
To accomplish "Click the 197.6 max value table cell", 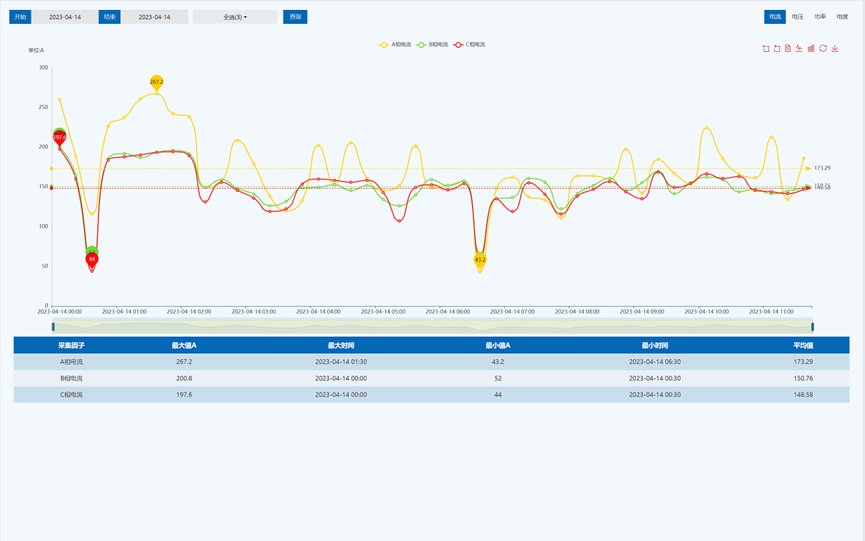I will [184, 395].
